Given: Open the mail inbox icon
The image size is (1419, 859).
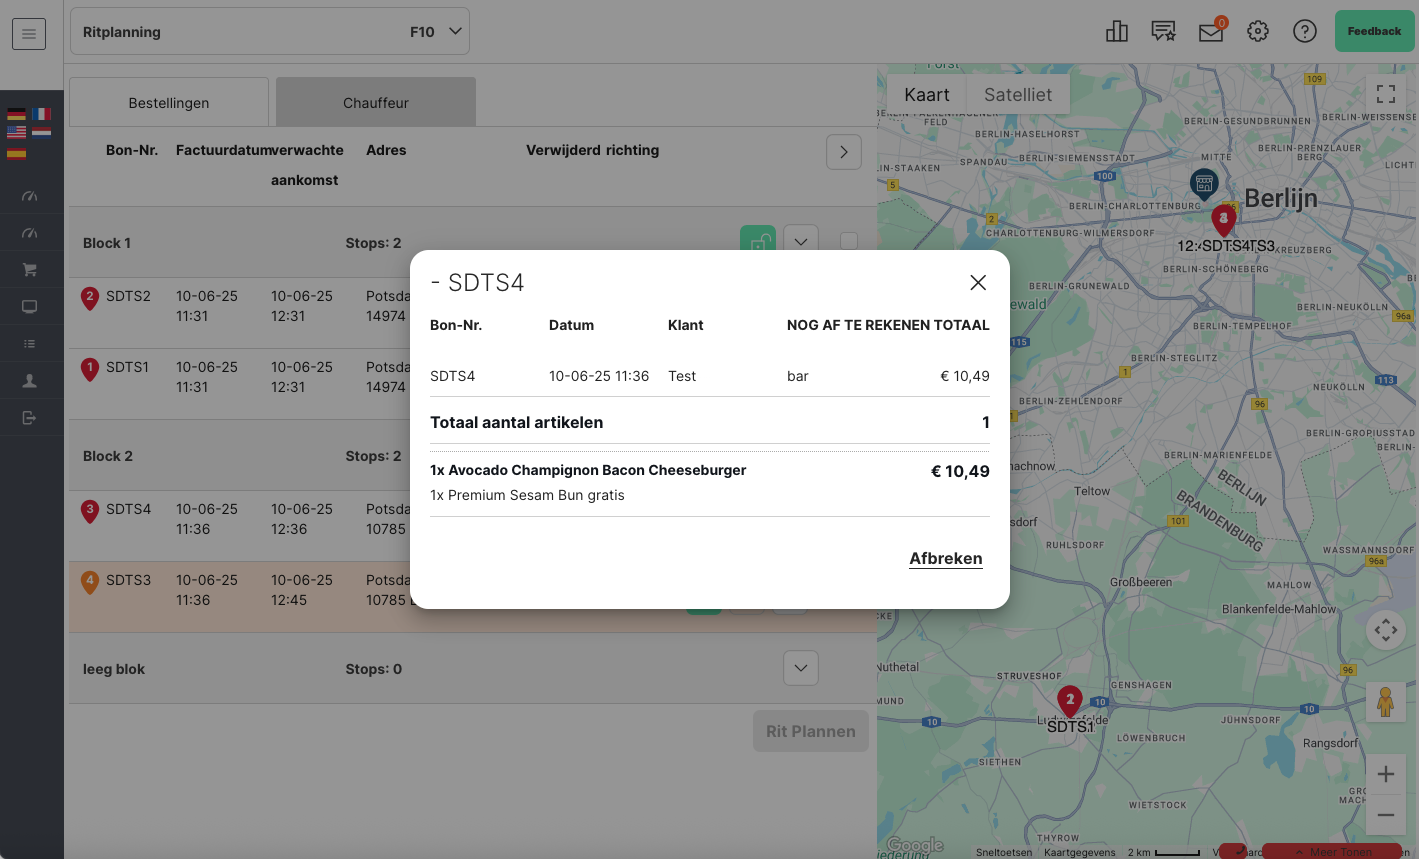Looking at the screenshot, I should coord(1211,32).
